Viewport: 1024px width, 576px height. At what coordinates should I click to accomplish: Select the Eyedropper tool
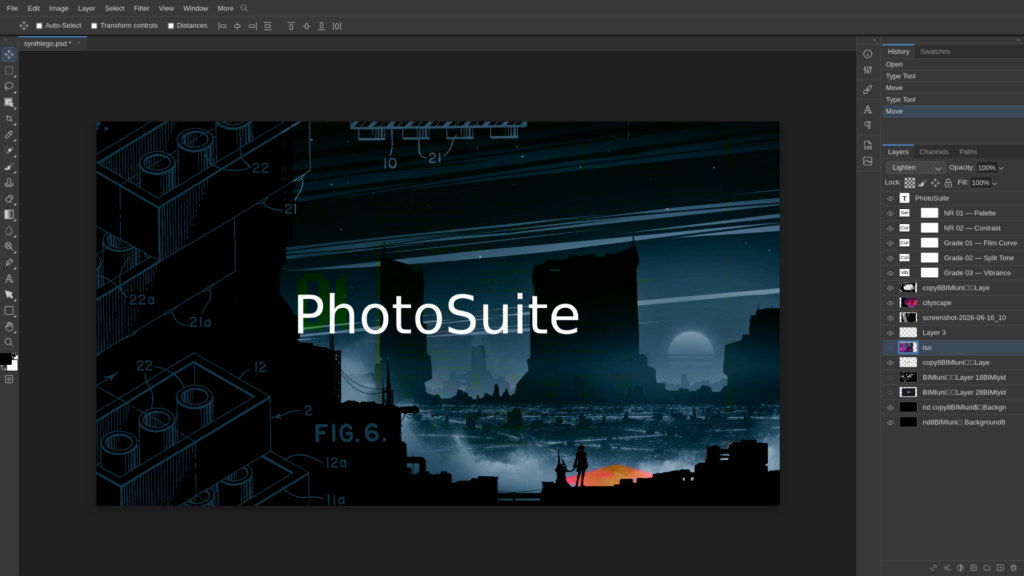point(9,135)
